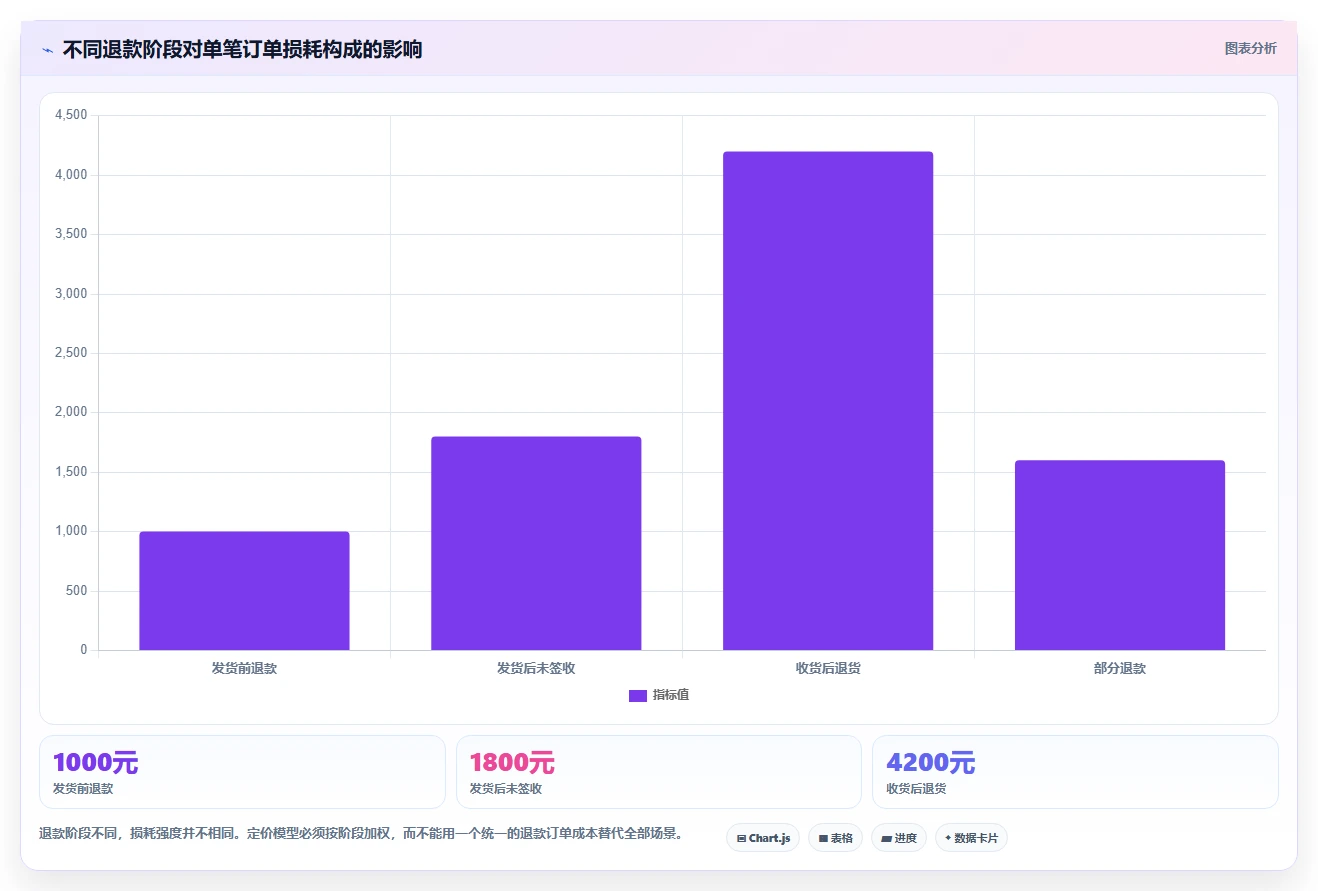Click the chart title 不同退款阶段对单笔订单损耗构成的影响
The image size is (1318, 891).
click(x=242, y=49)
